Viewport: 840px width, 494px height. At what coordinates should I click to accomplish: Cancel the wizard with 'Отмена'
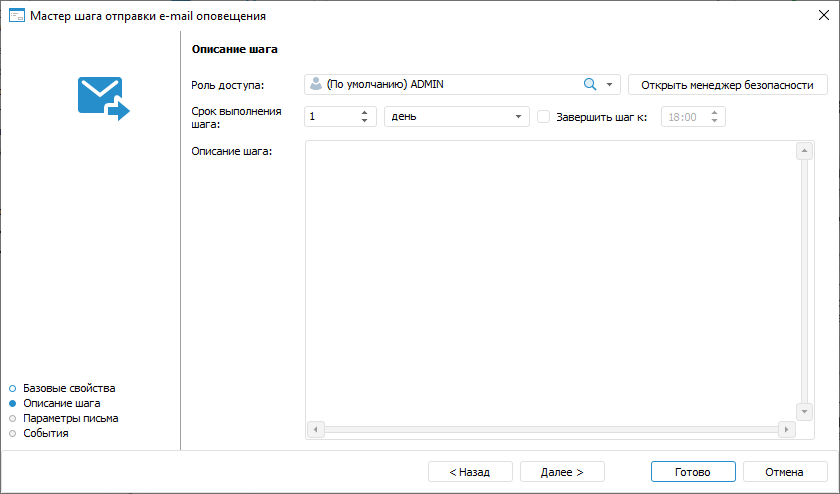tap(784, 471)
